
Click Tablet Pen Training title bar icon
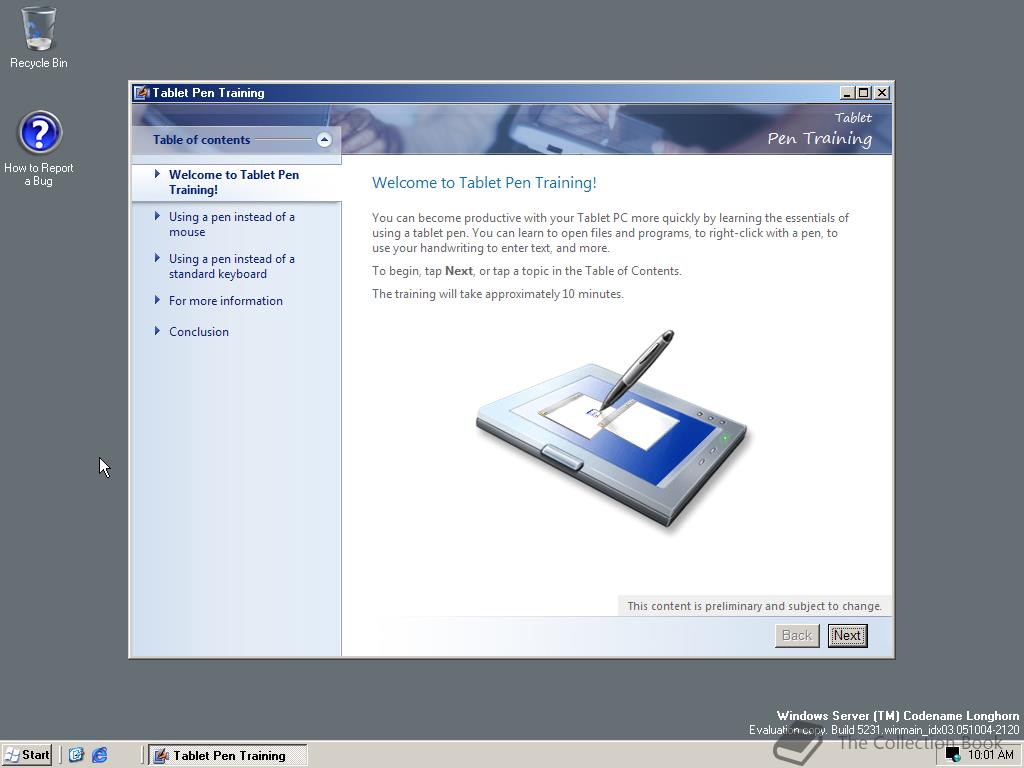coord(142,93)
